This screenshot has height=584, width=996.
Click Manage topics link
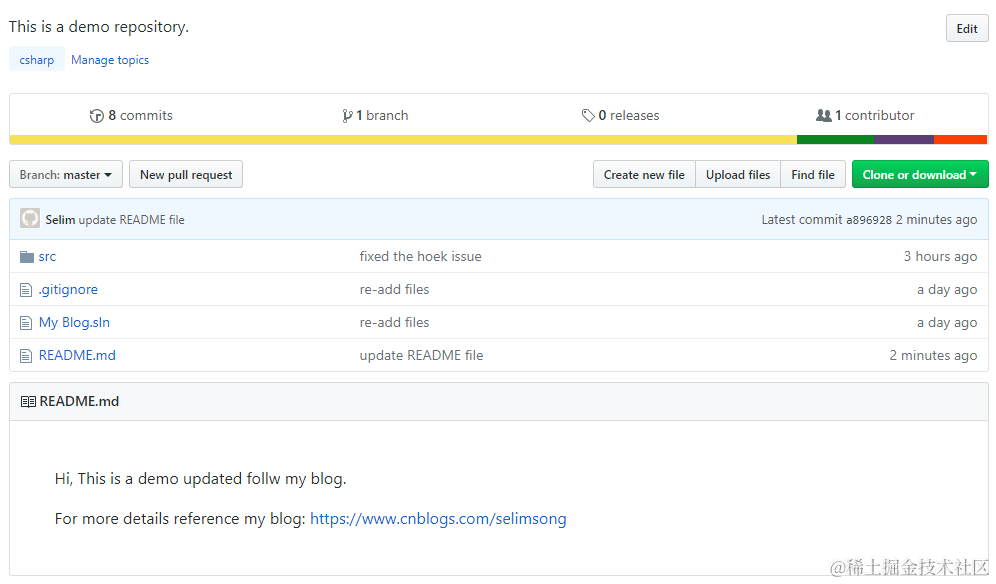pyautogui.click(x=110, y=60)
